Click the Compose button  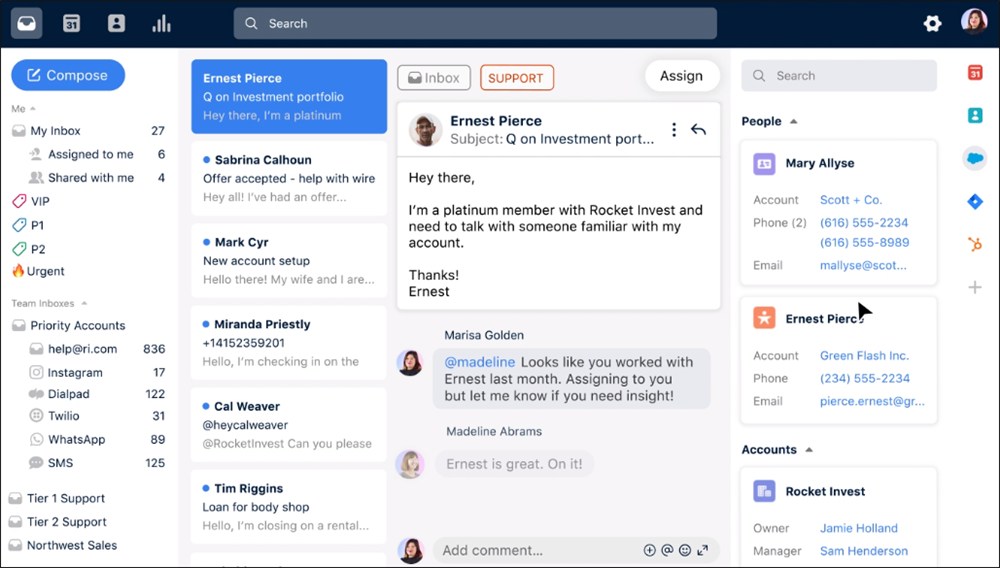pyautogui.click(x=68, y=75)
